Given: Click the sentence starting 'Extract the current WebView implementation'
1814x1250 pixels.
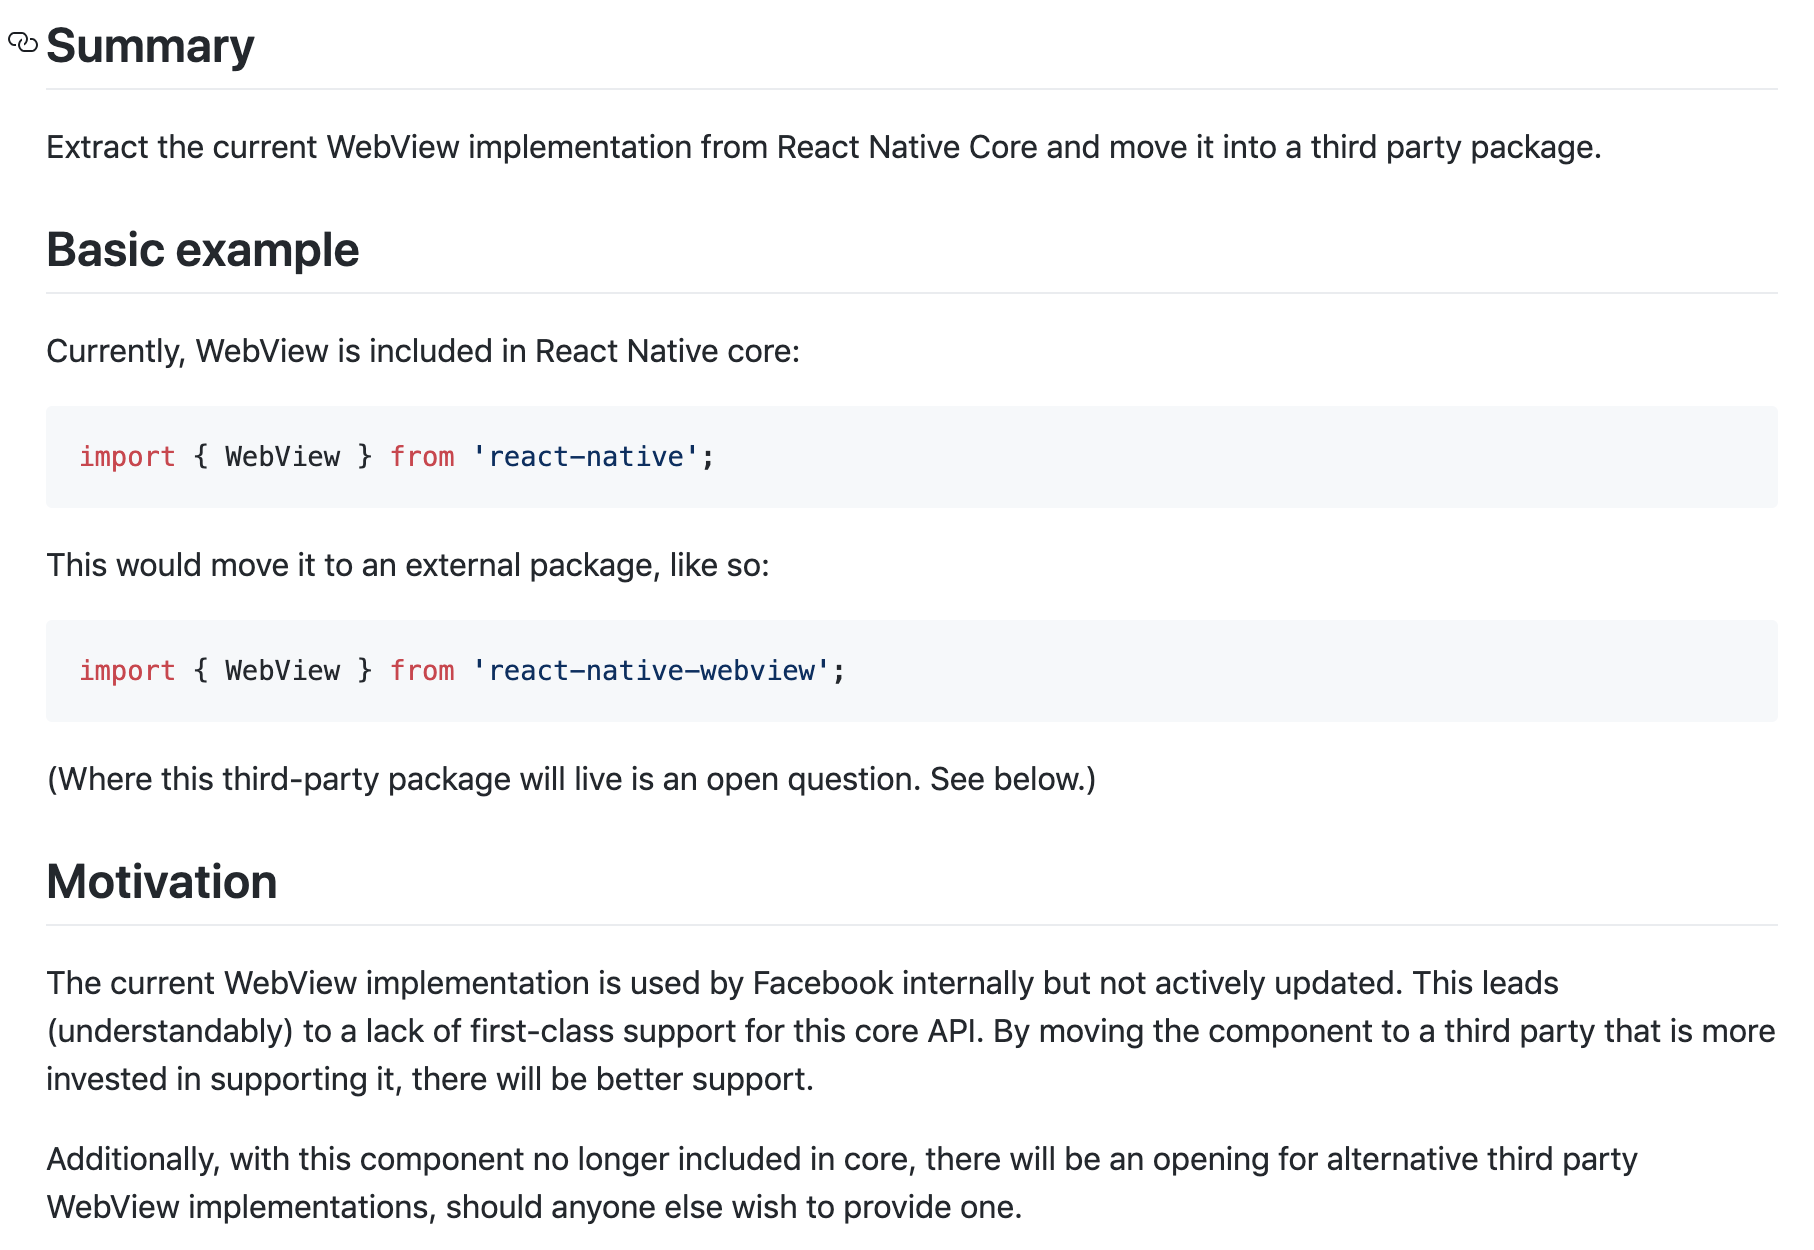Looking at the screenshot, I should click(824, 147).
